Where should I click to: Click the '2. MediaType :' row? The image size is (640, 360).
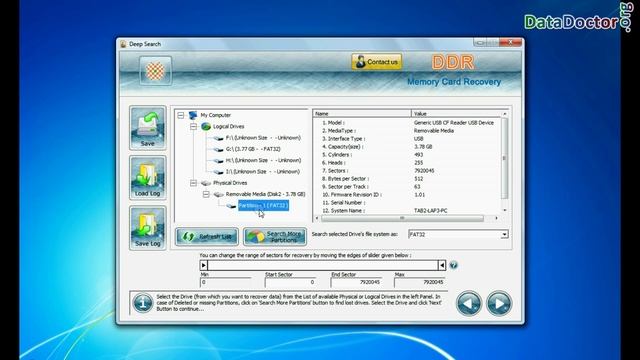(407, 131)
